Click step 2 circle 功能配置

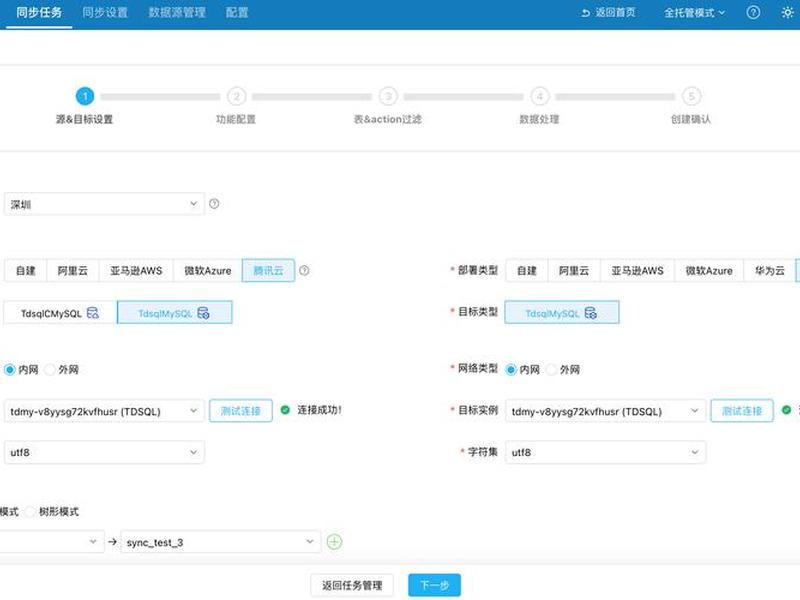tap(236, 96)
